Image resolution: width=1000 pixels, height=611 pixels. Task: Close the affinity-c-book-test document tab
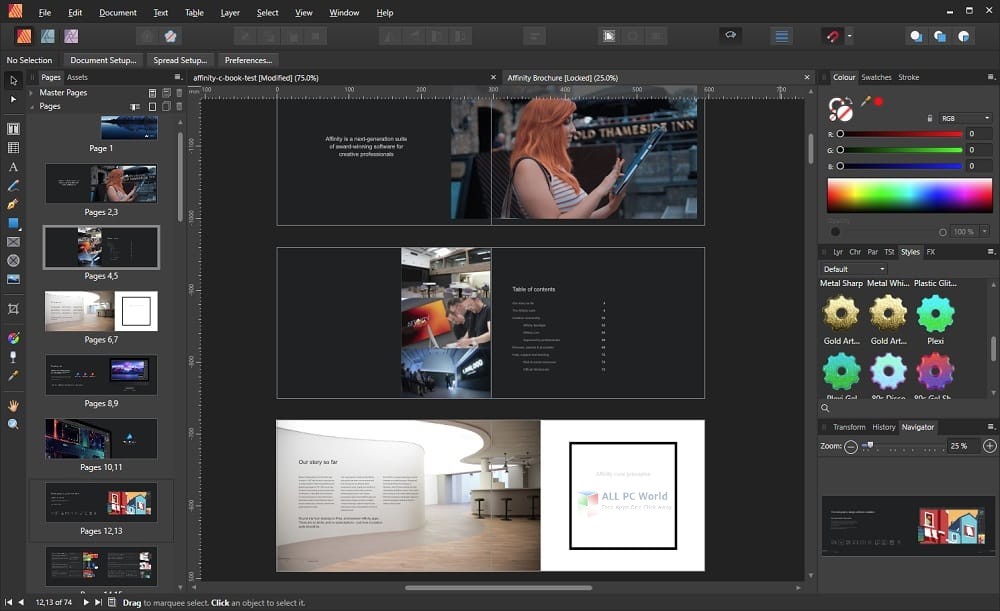pyautogui.click(x=493, y=77)
